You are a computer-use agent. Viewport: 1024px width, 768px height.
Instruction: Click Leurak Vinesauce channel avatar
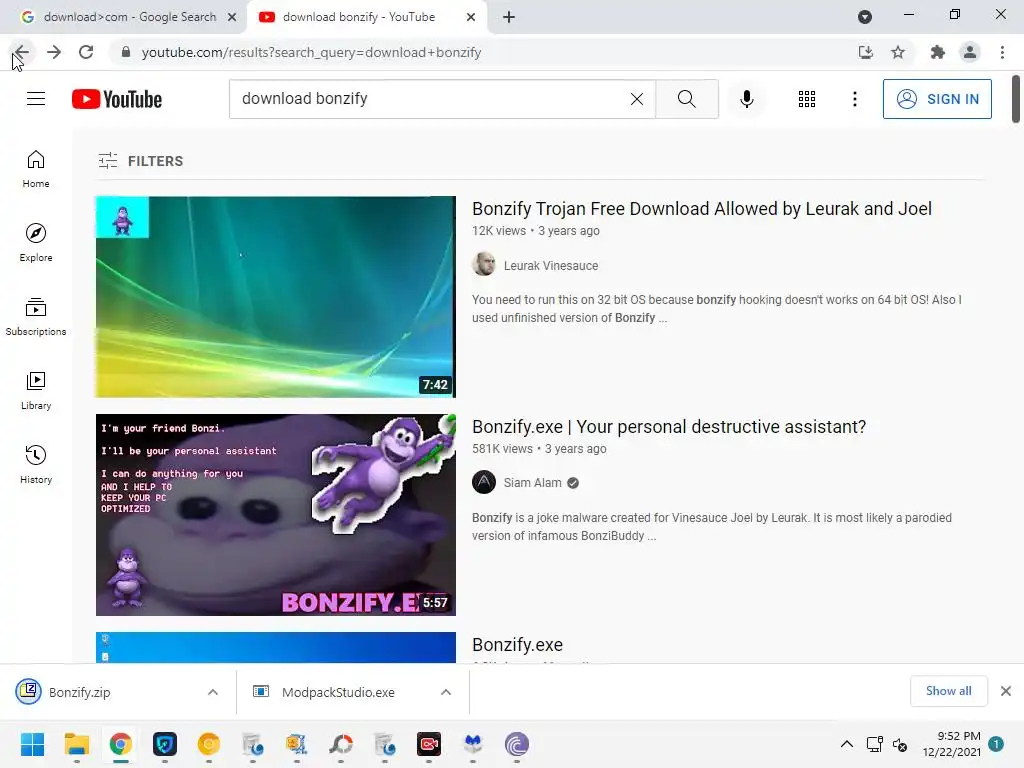click(484, 264)
